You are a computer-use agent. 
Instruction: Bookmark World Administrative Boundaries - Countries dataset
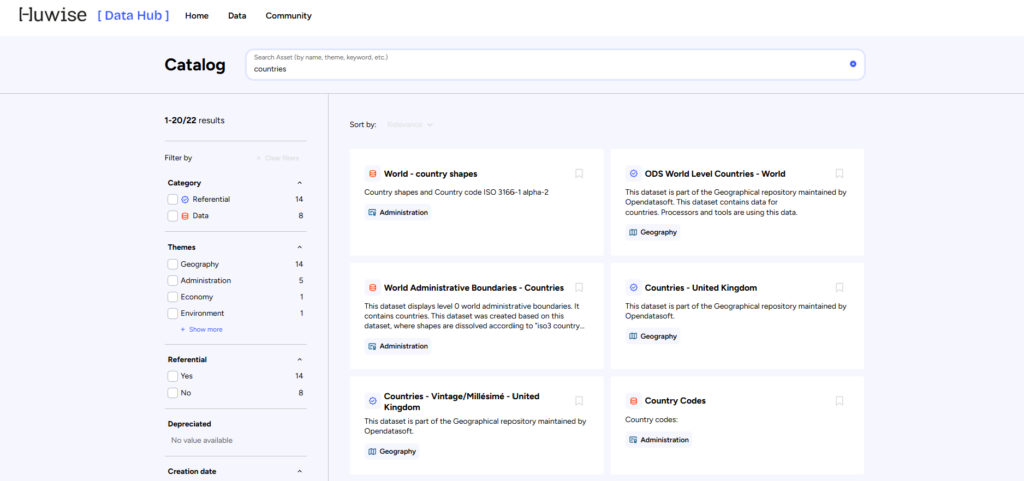pyautogui.click(x=579, y=287)
